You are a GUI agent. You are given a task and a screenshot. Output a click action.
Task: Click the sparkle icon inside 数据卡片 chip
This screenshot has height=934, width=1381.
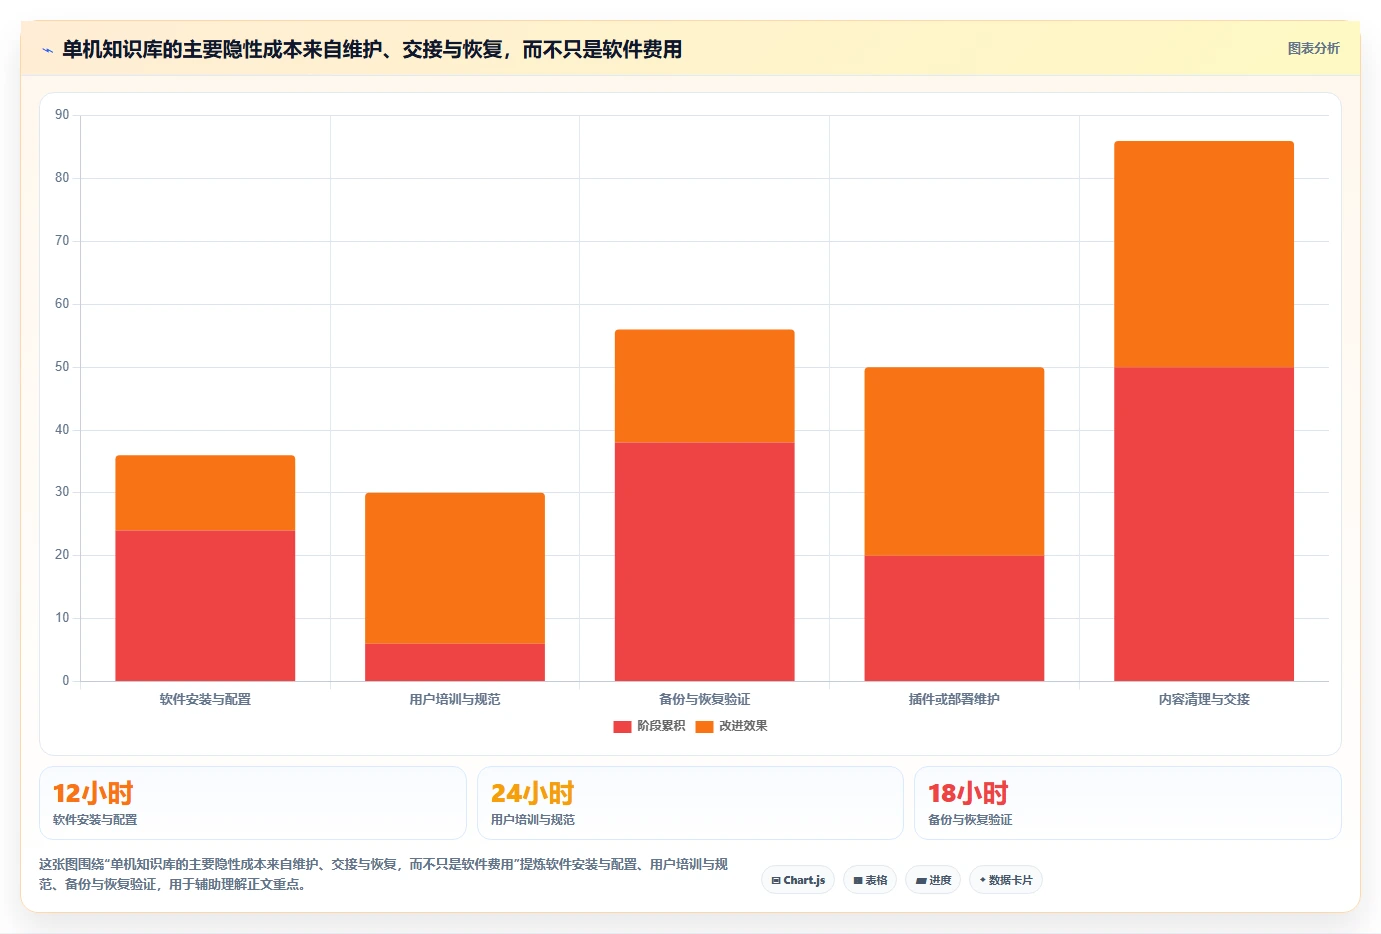pos(983,880)
